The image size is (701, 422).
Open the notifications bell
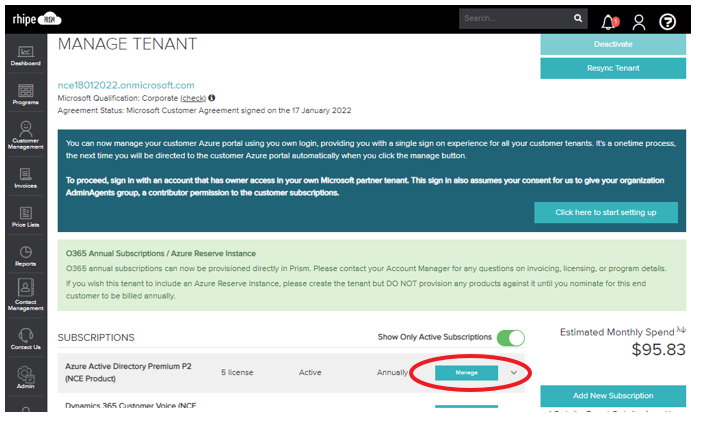(609, 21)
